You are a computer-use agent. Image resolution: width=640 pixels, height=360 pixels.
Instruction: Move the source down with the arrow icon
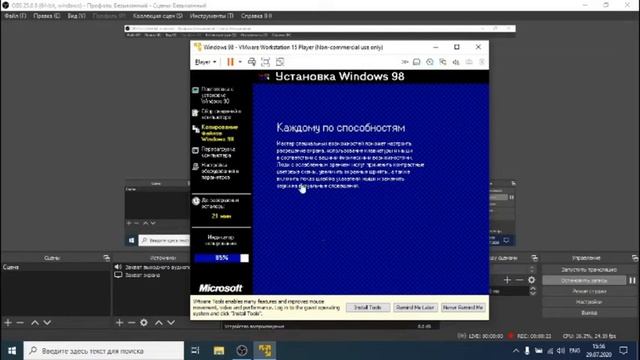tap(171, 323)
